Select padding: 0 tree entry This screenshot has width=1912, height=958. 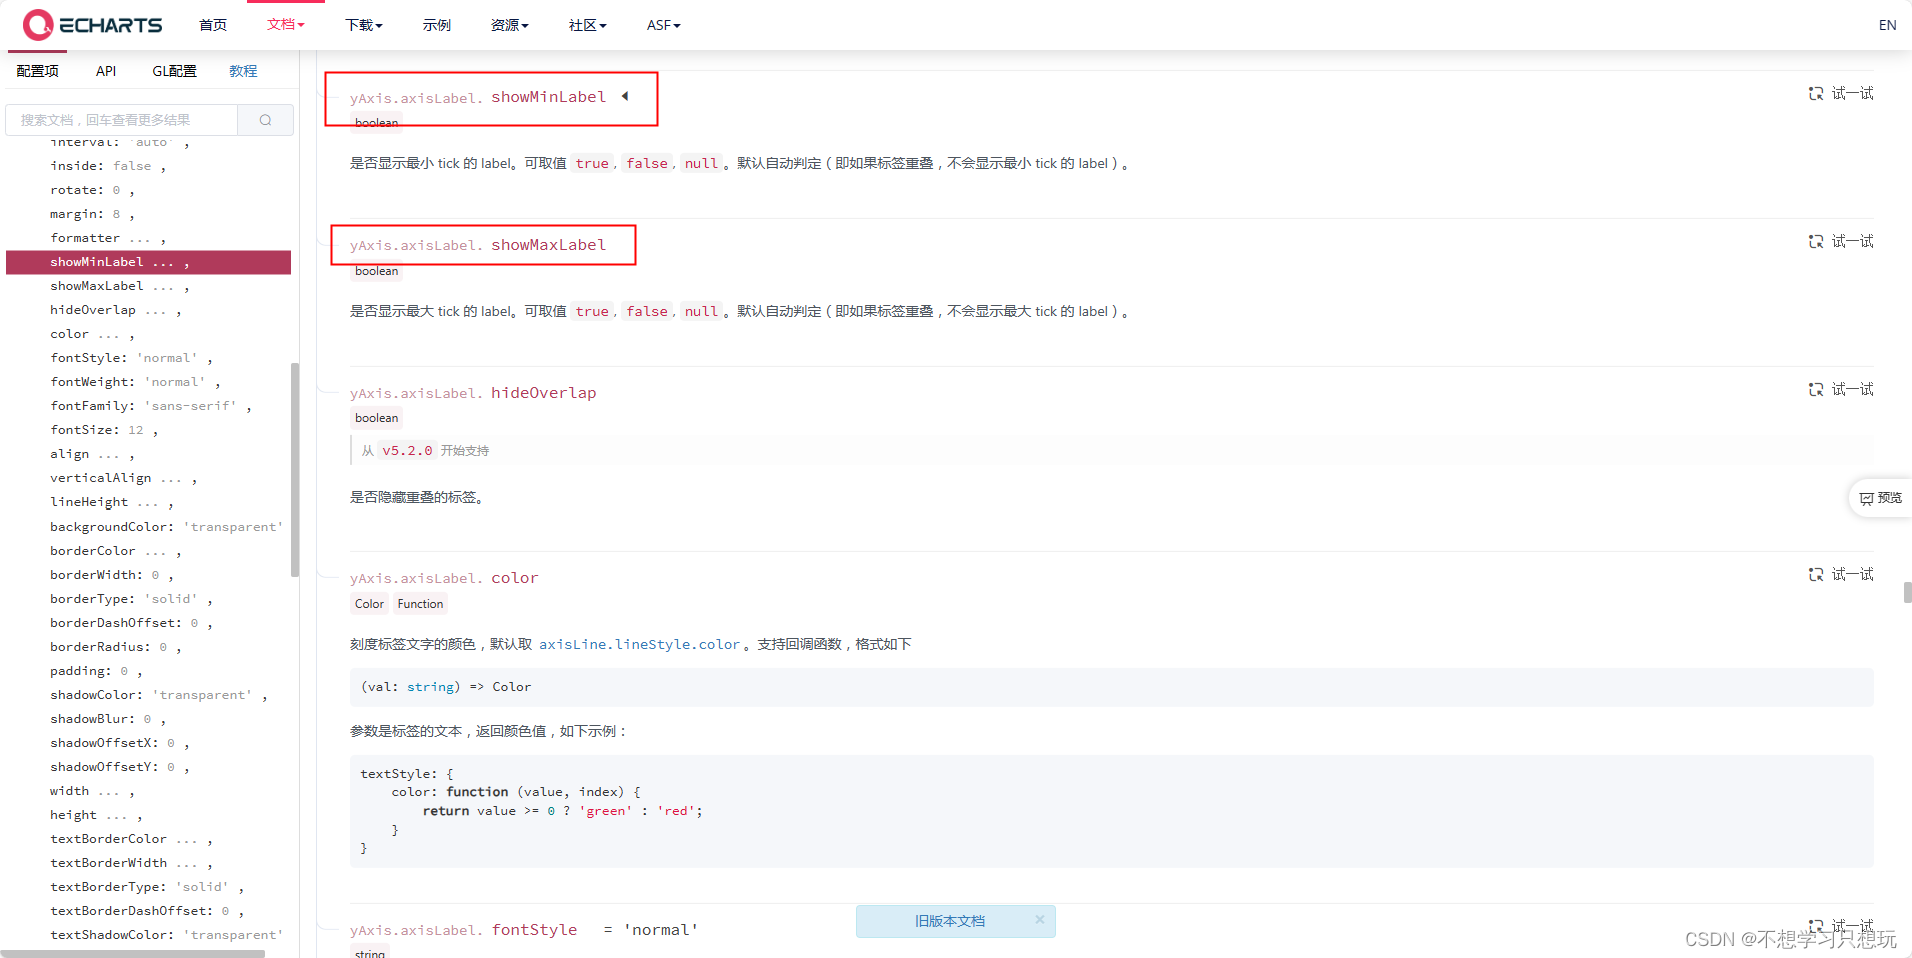pyautogui.click(x=96, y=671)
